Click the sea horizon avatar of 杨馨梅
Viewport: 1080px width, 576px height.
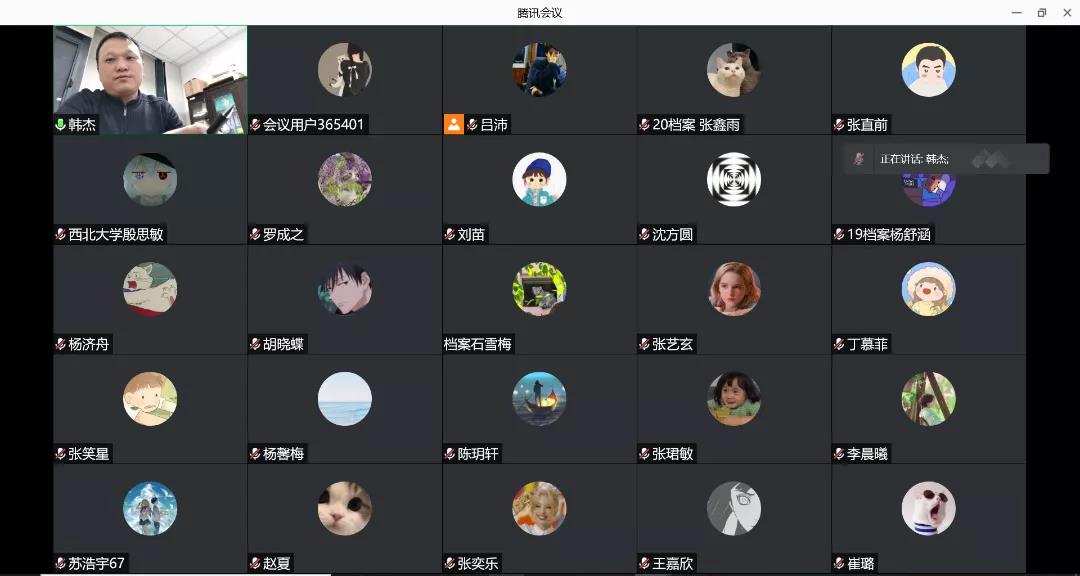coord(344,398)
